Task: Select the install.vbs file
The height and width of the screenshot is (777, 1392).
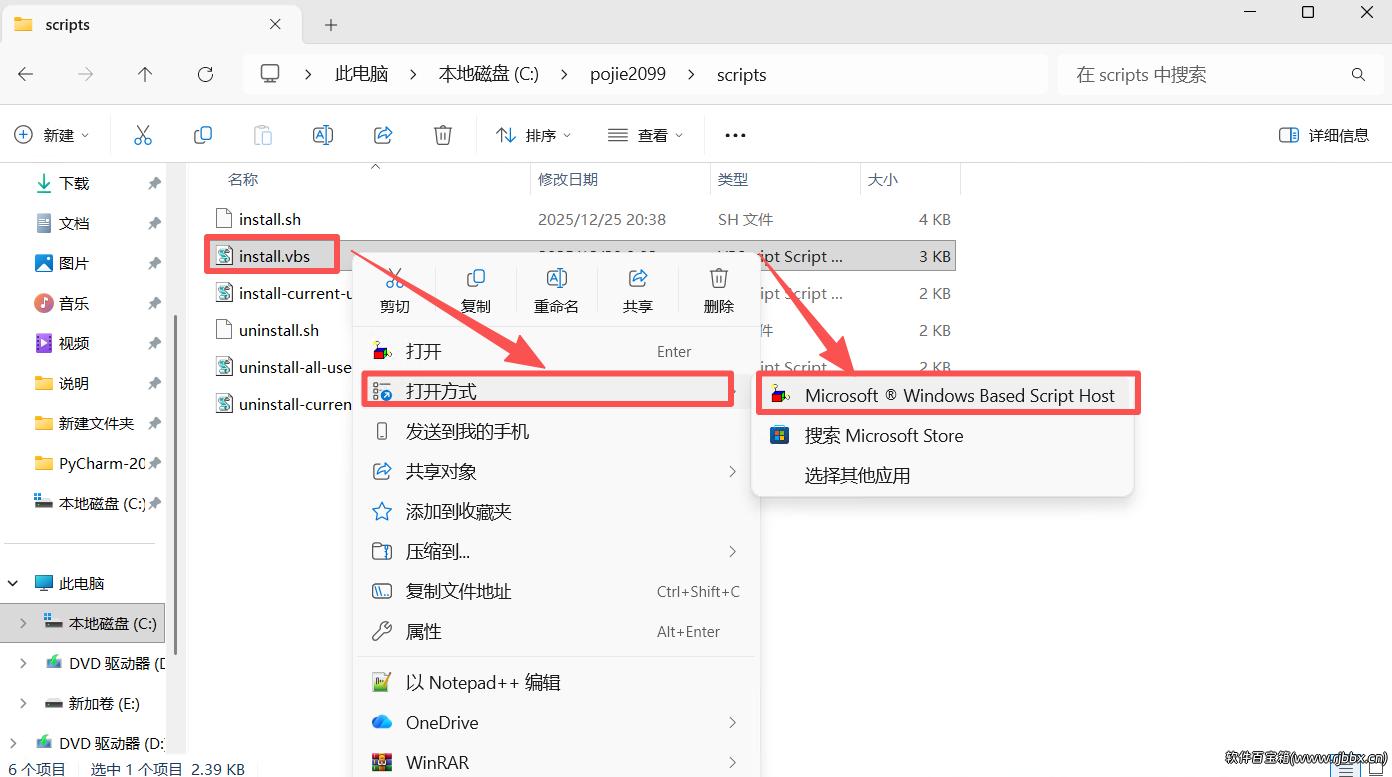Action: tap(274, 256)
